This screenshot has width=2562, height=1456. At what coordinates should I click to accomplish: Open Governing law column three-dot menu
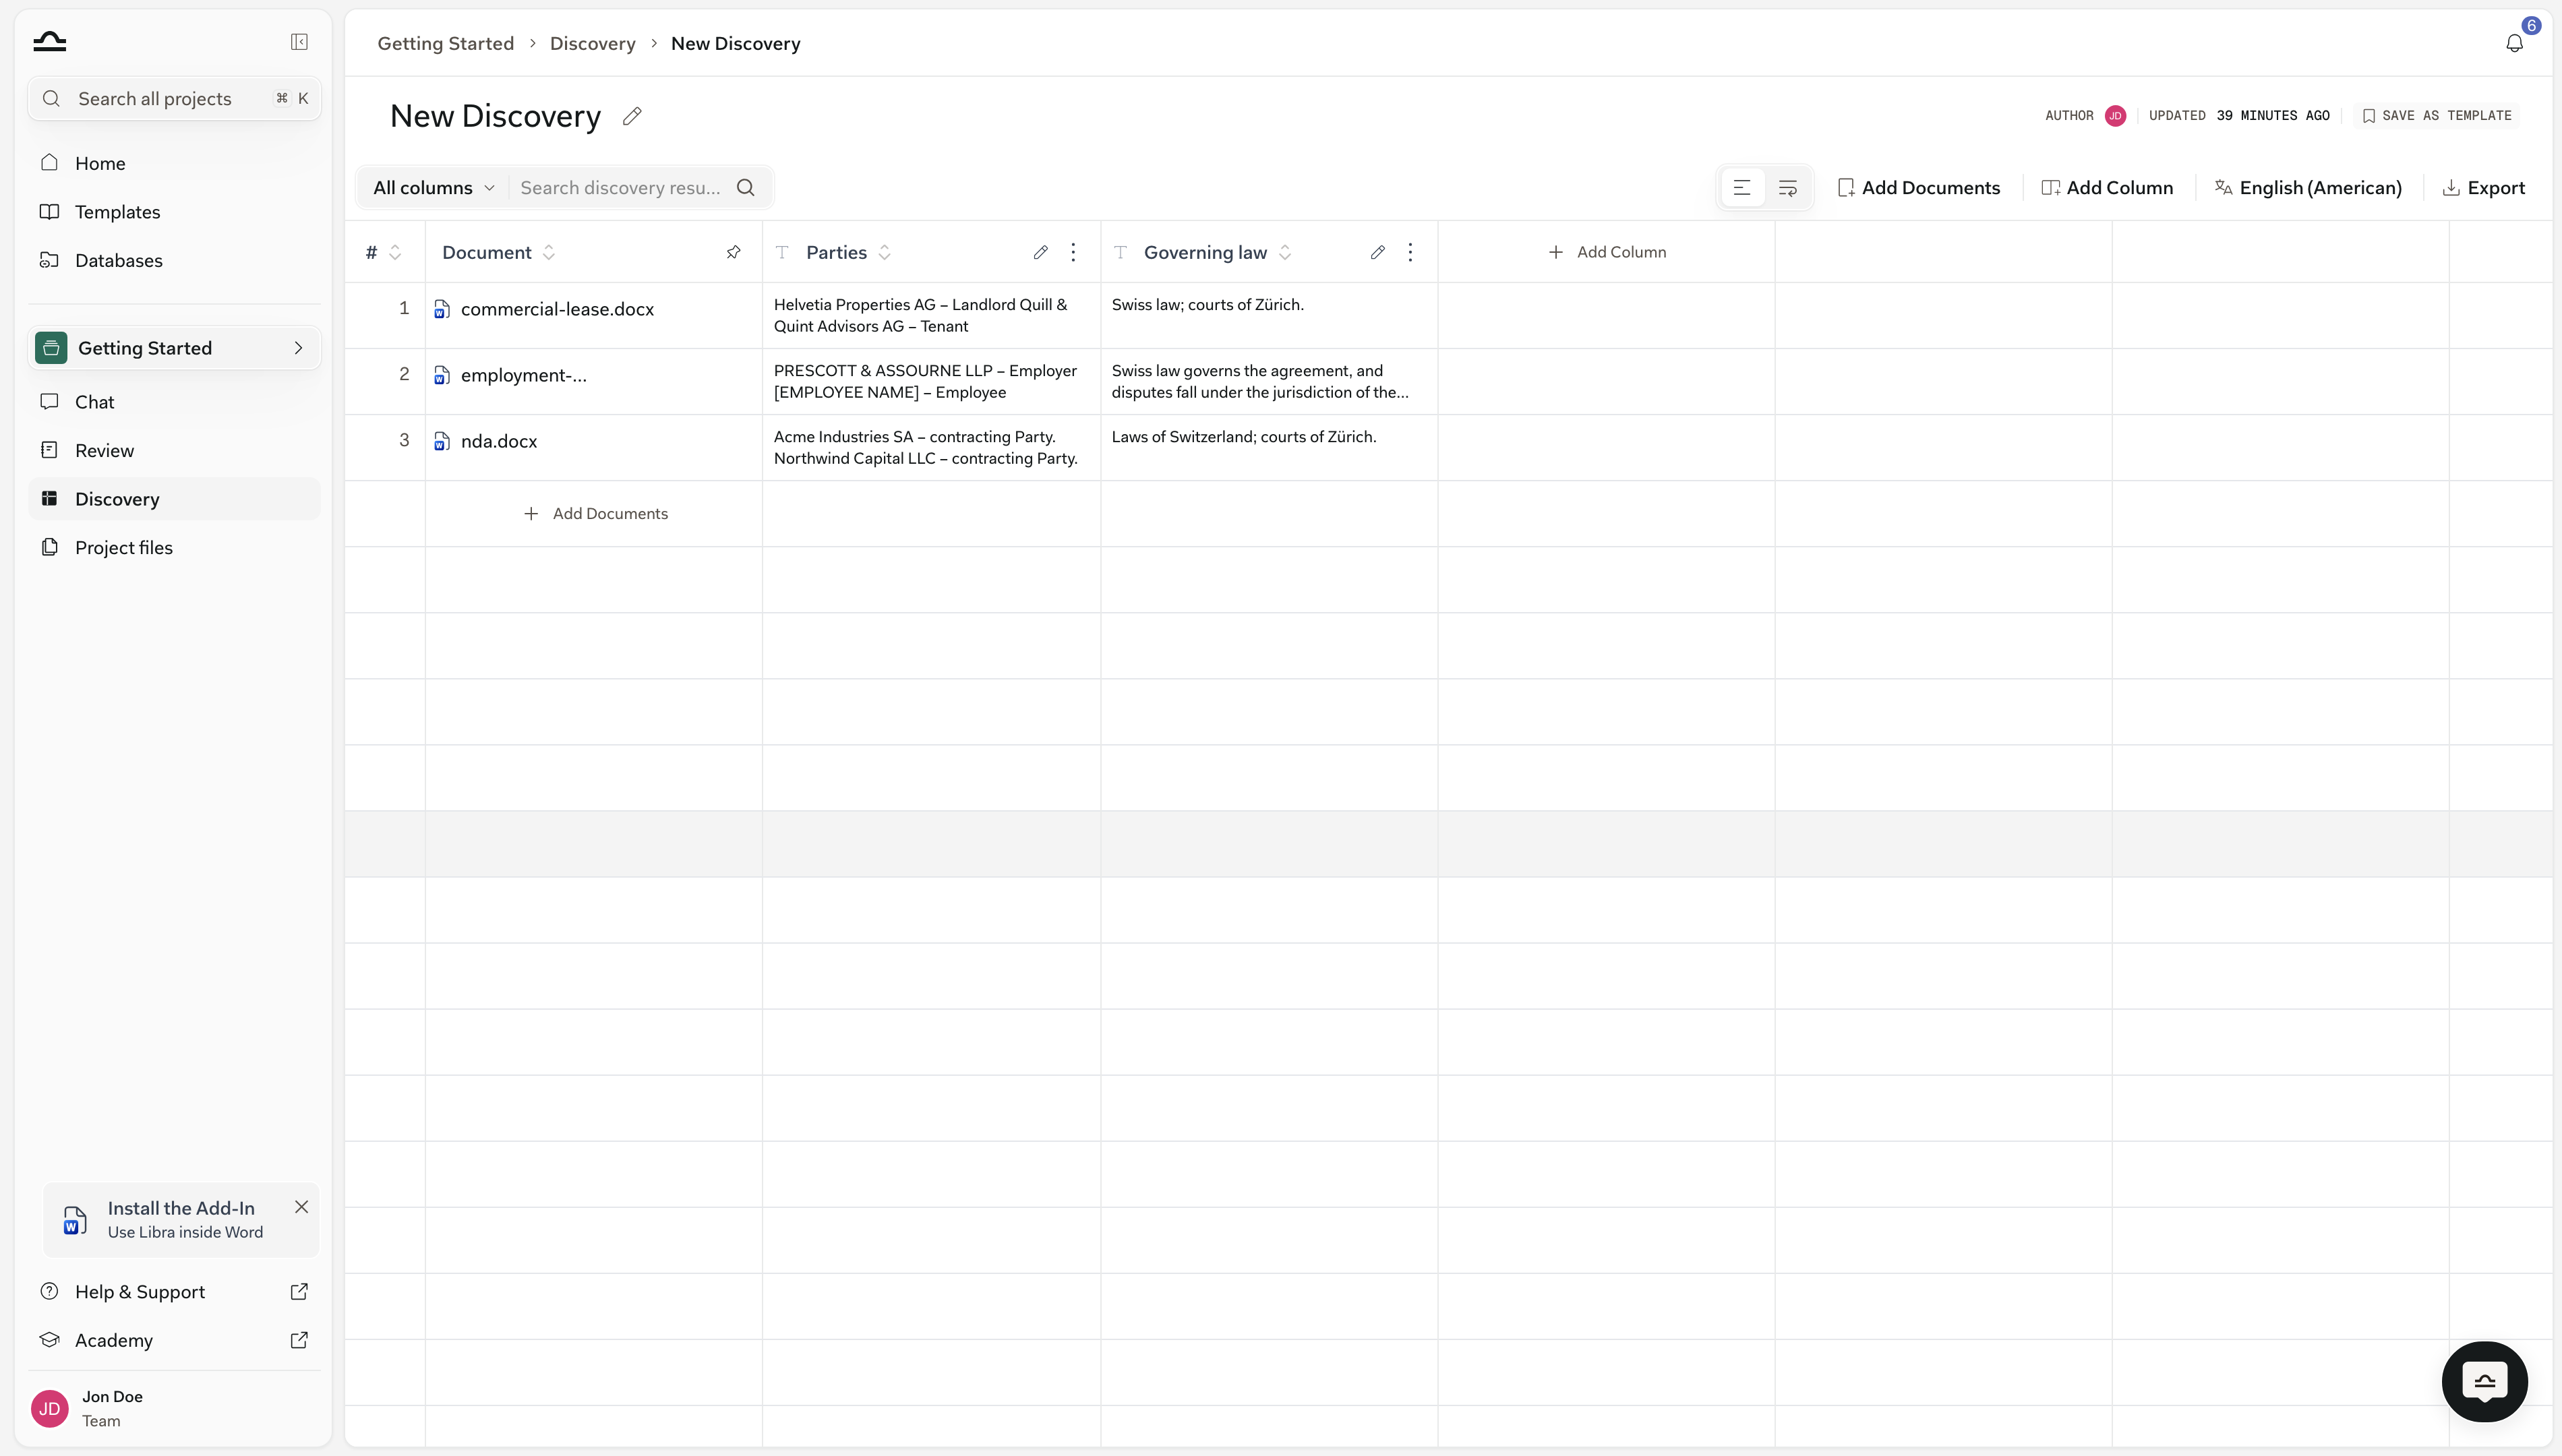[1411, 252]
